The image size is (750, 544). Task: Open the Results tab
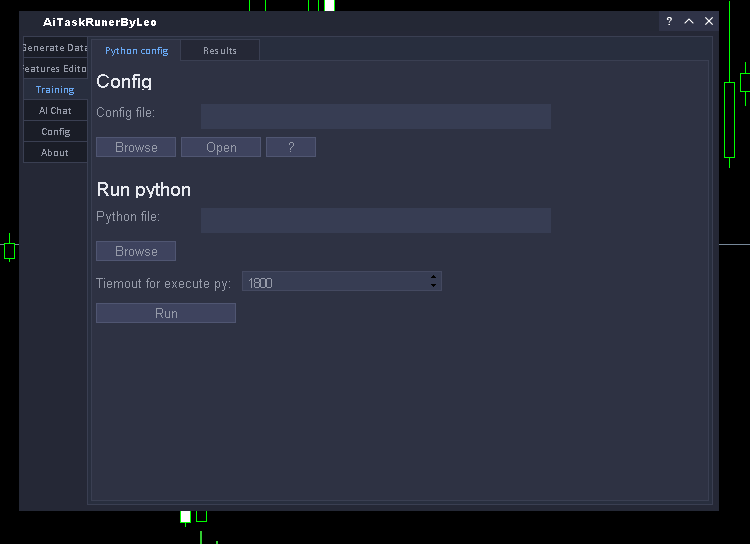coord(220,50)
